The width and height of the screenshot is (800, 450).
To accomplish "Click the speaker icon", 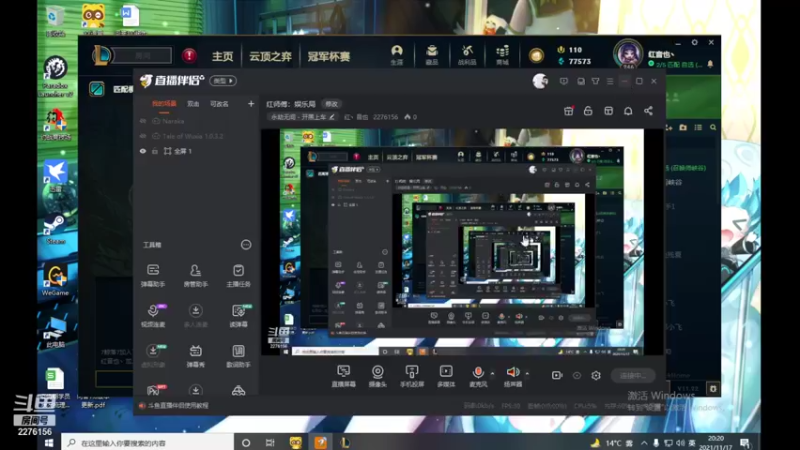I will point(513,372).
